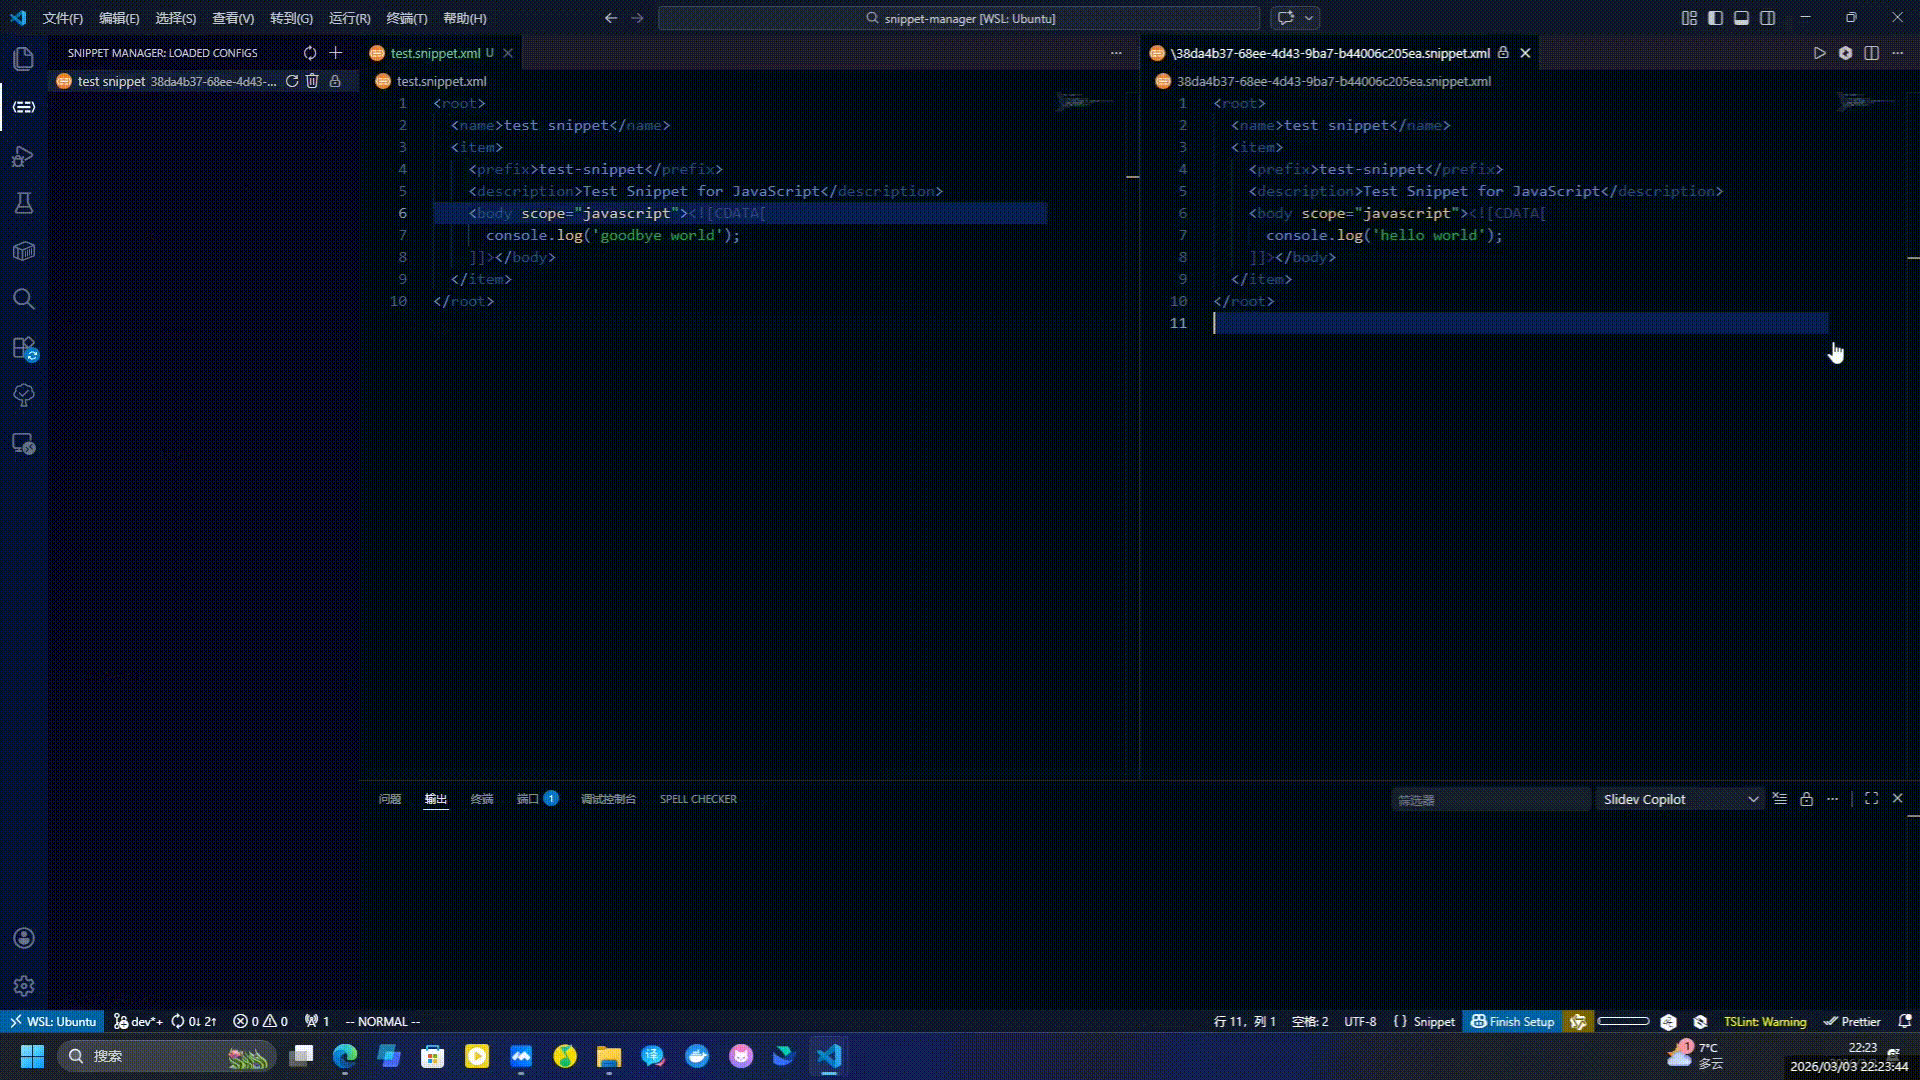1920x1080 pixels.
Task: Run the snippet file with the play icon
Action: (x=1820, y=53)
